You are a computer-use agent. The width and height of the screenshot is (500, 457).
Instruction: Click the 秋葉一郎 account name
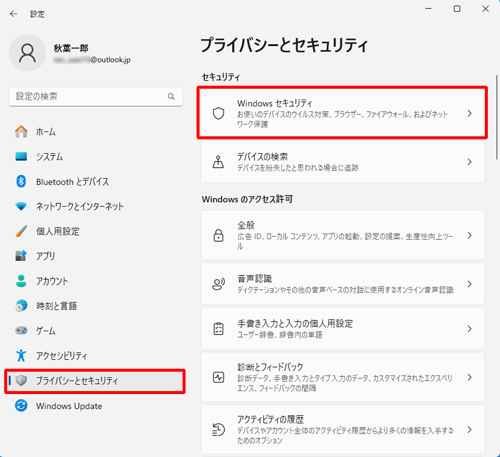[71, 48]
